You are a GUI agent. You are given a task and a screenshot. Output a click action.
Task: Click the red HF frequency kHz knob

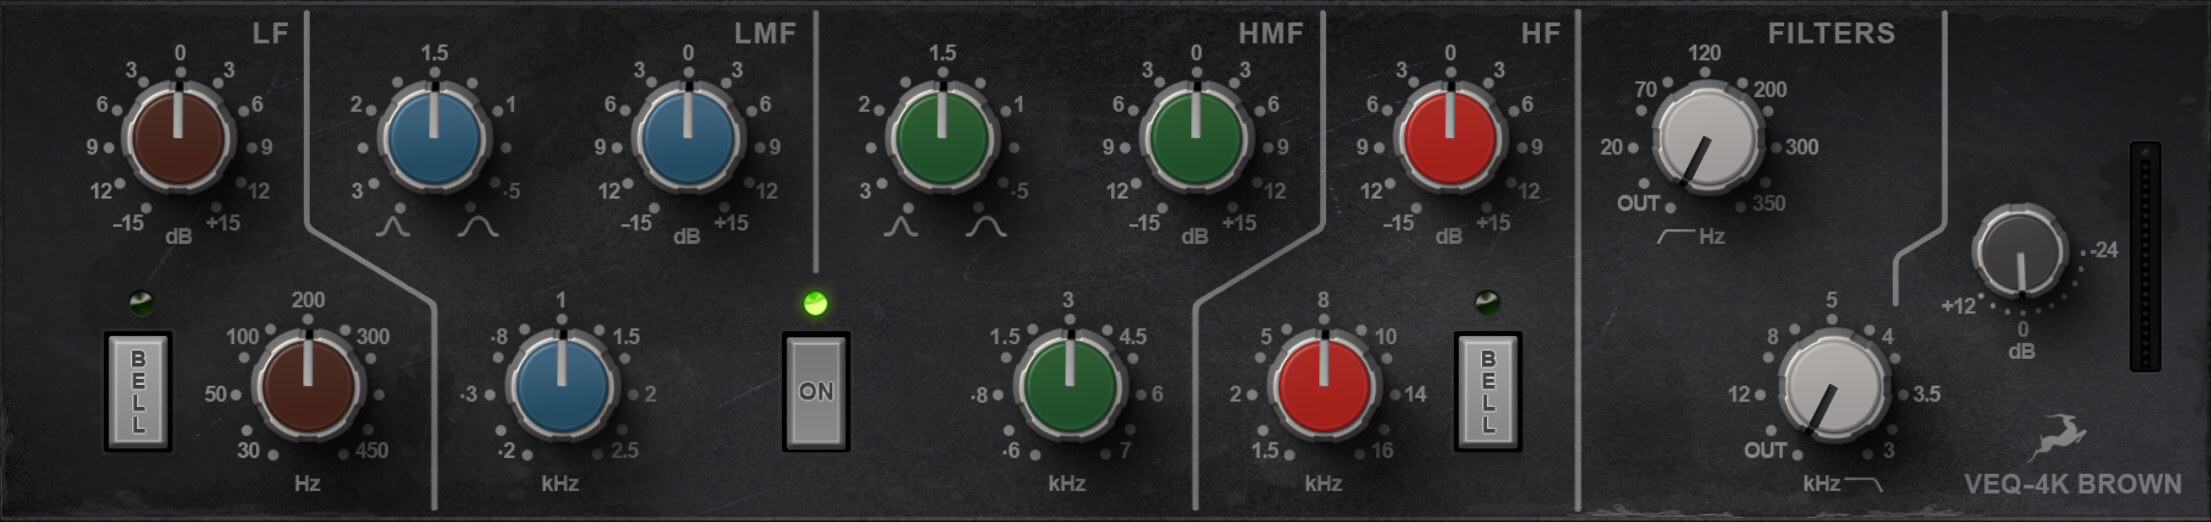(x=1323, y=387)
